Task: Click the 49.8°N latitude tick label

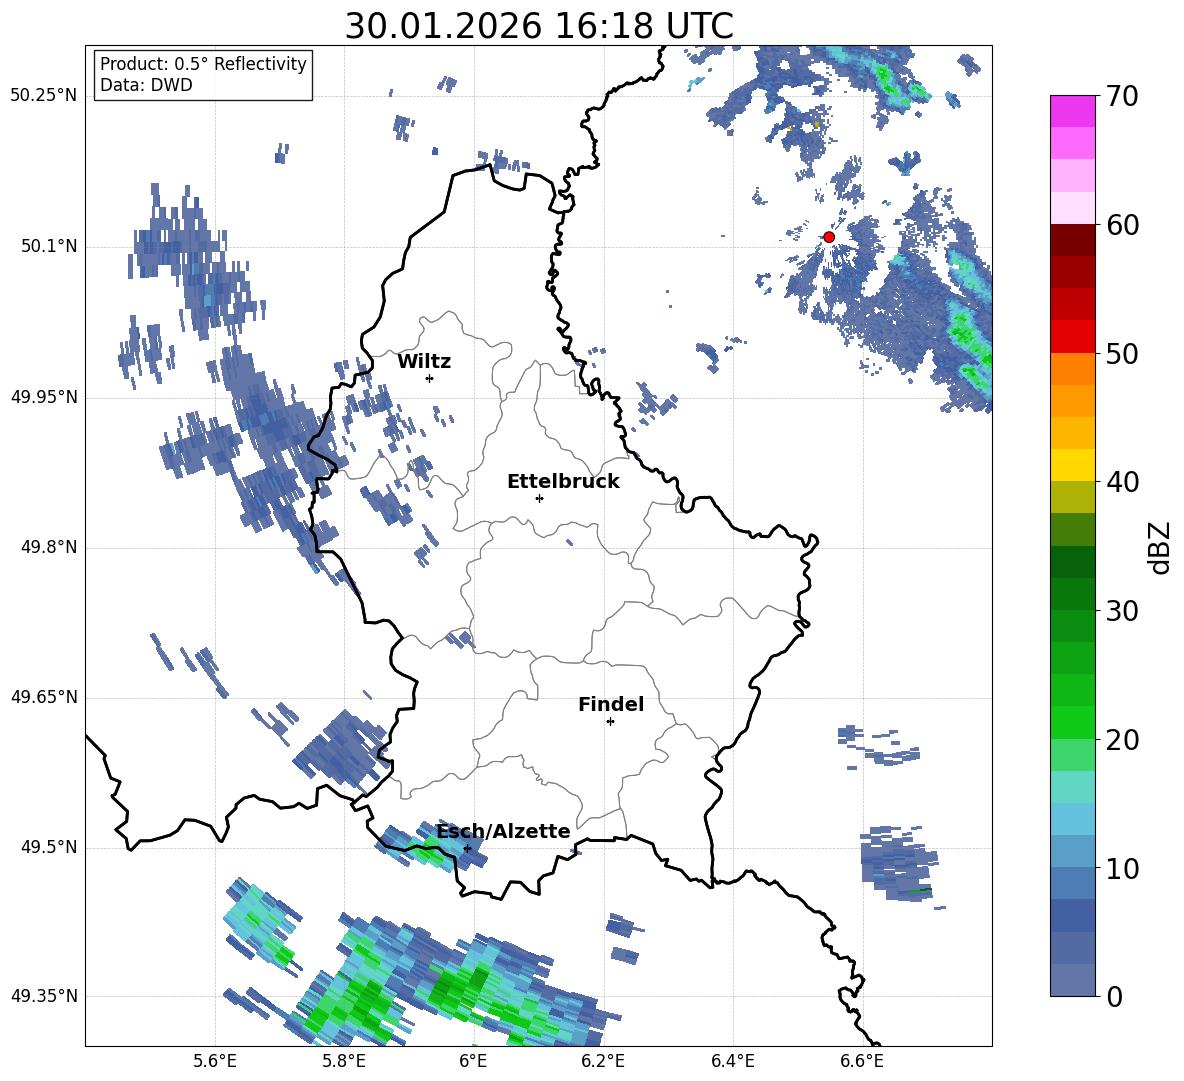Action: tap(49, 547)
